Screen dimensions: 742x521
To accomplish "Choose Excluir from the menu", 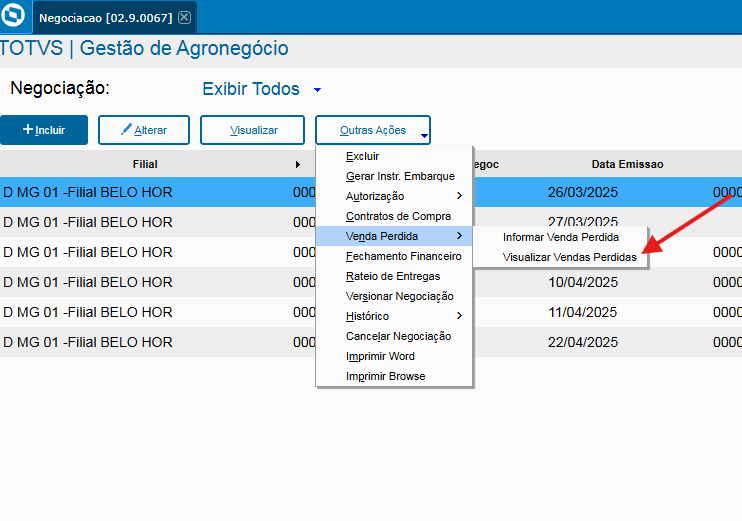I will point(394,156).
